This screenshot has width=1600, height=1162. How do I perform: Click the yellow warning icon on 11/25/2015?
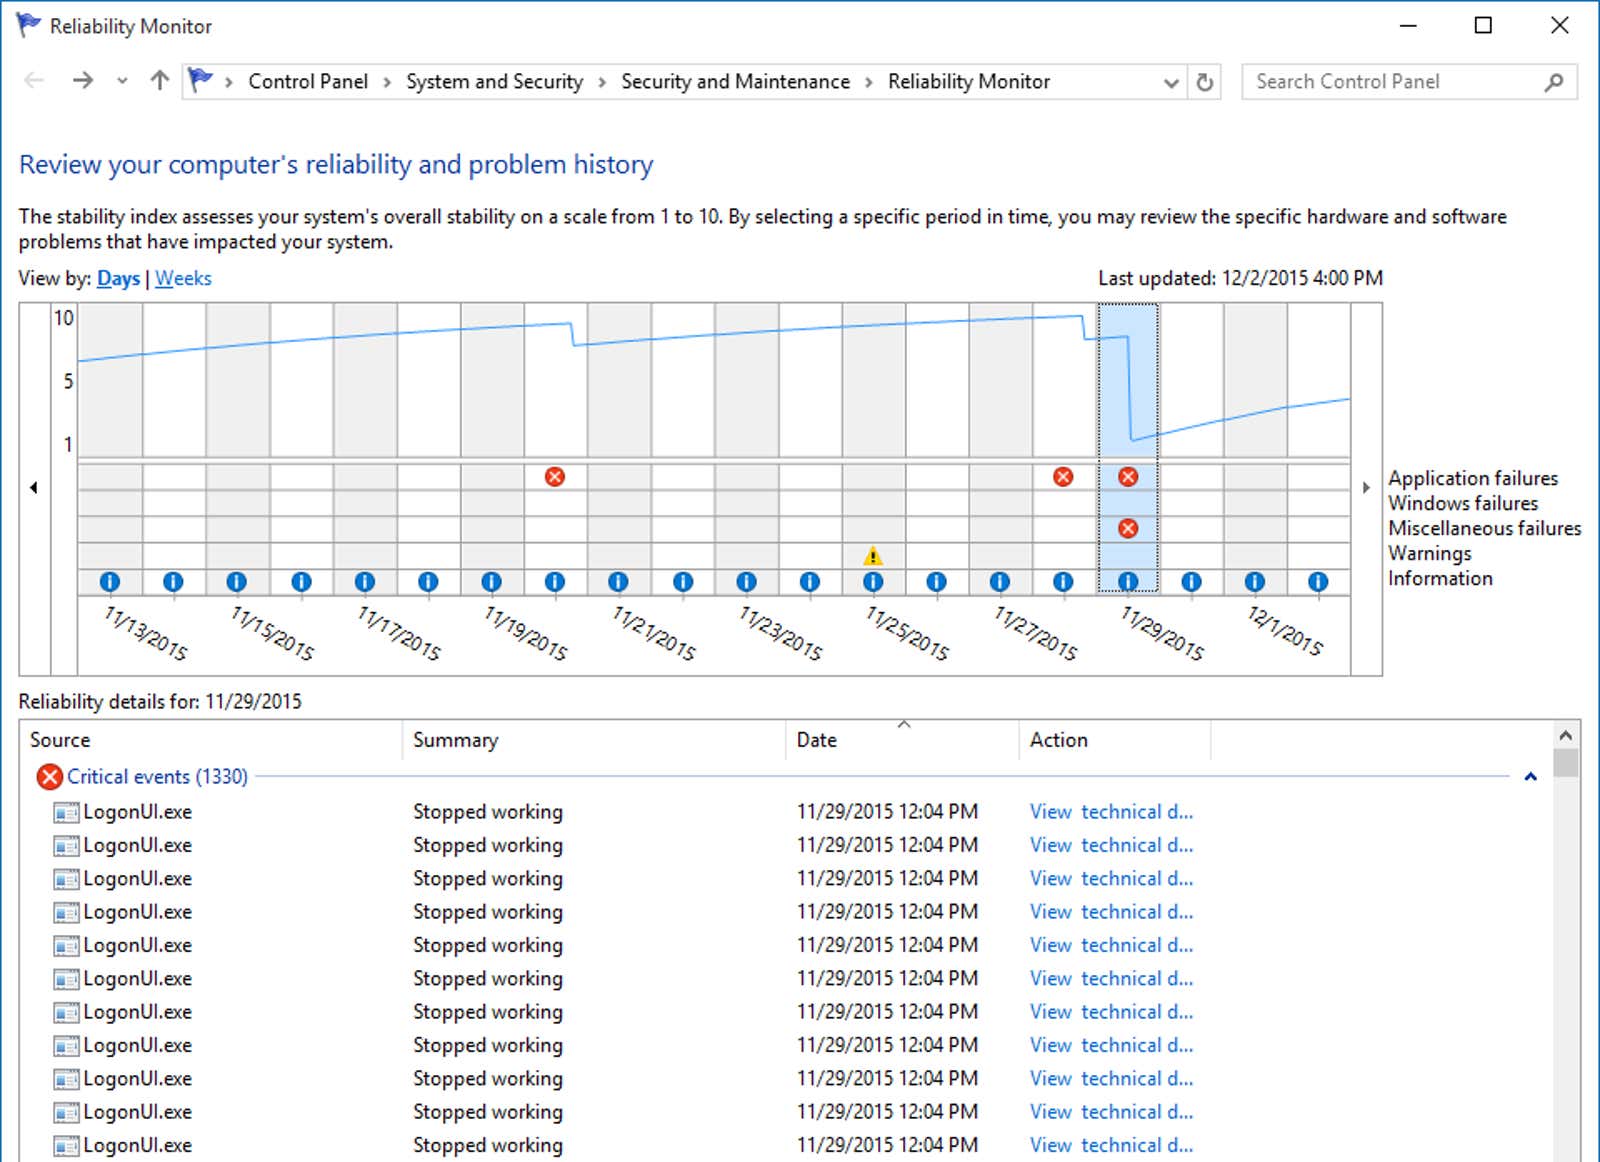pos(873,555)
